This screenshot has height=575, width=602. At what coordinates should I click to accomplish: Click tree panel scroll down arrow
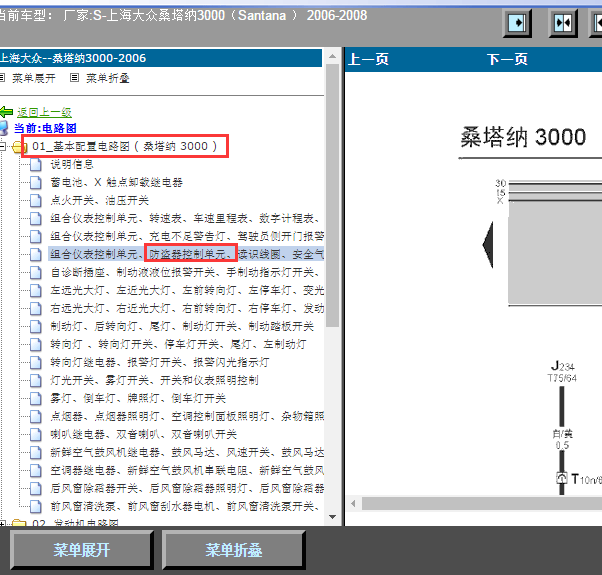click(332, 517)
